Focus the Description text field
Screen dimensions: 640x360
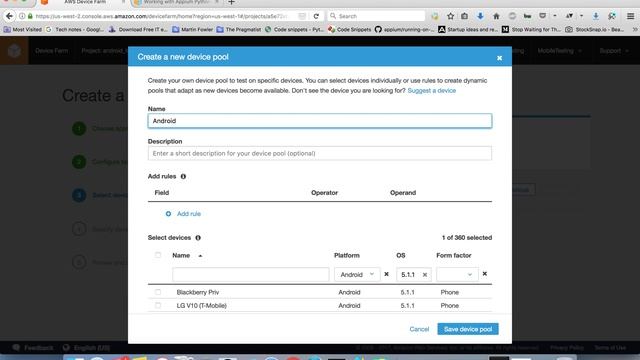320,153
